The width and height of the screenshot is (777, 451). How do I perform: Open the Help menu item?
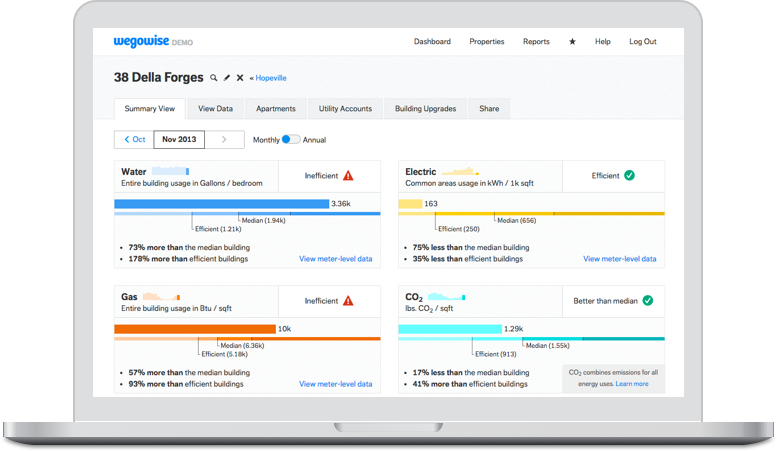[603, 42]
